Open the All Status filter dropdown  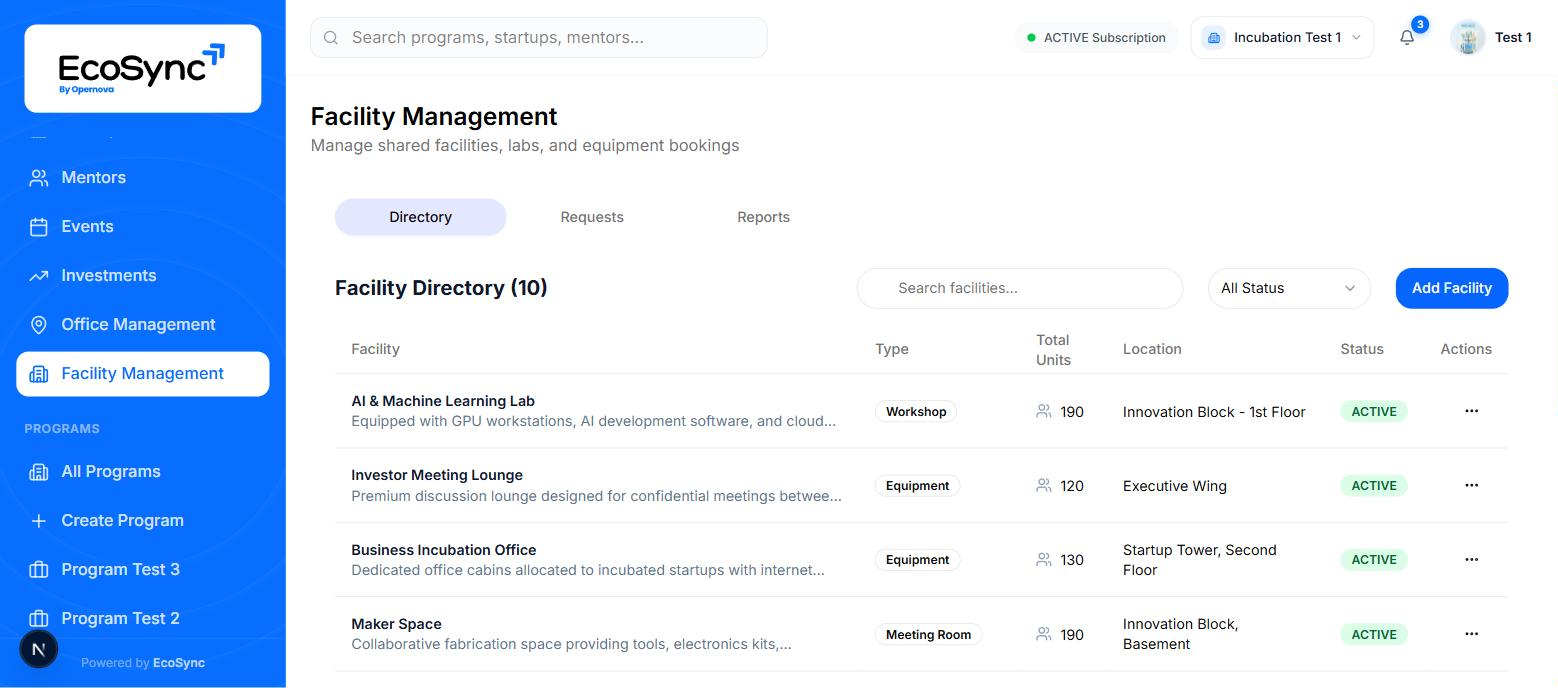coord(1289,288)
